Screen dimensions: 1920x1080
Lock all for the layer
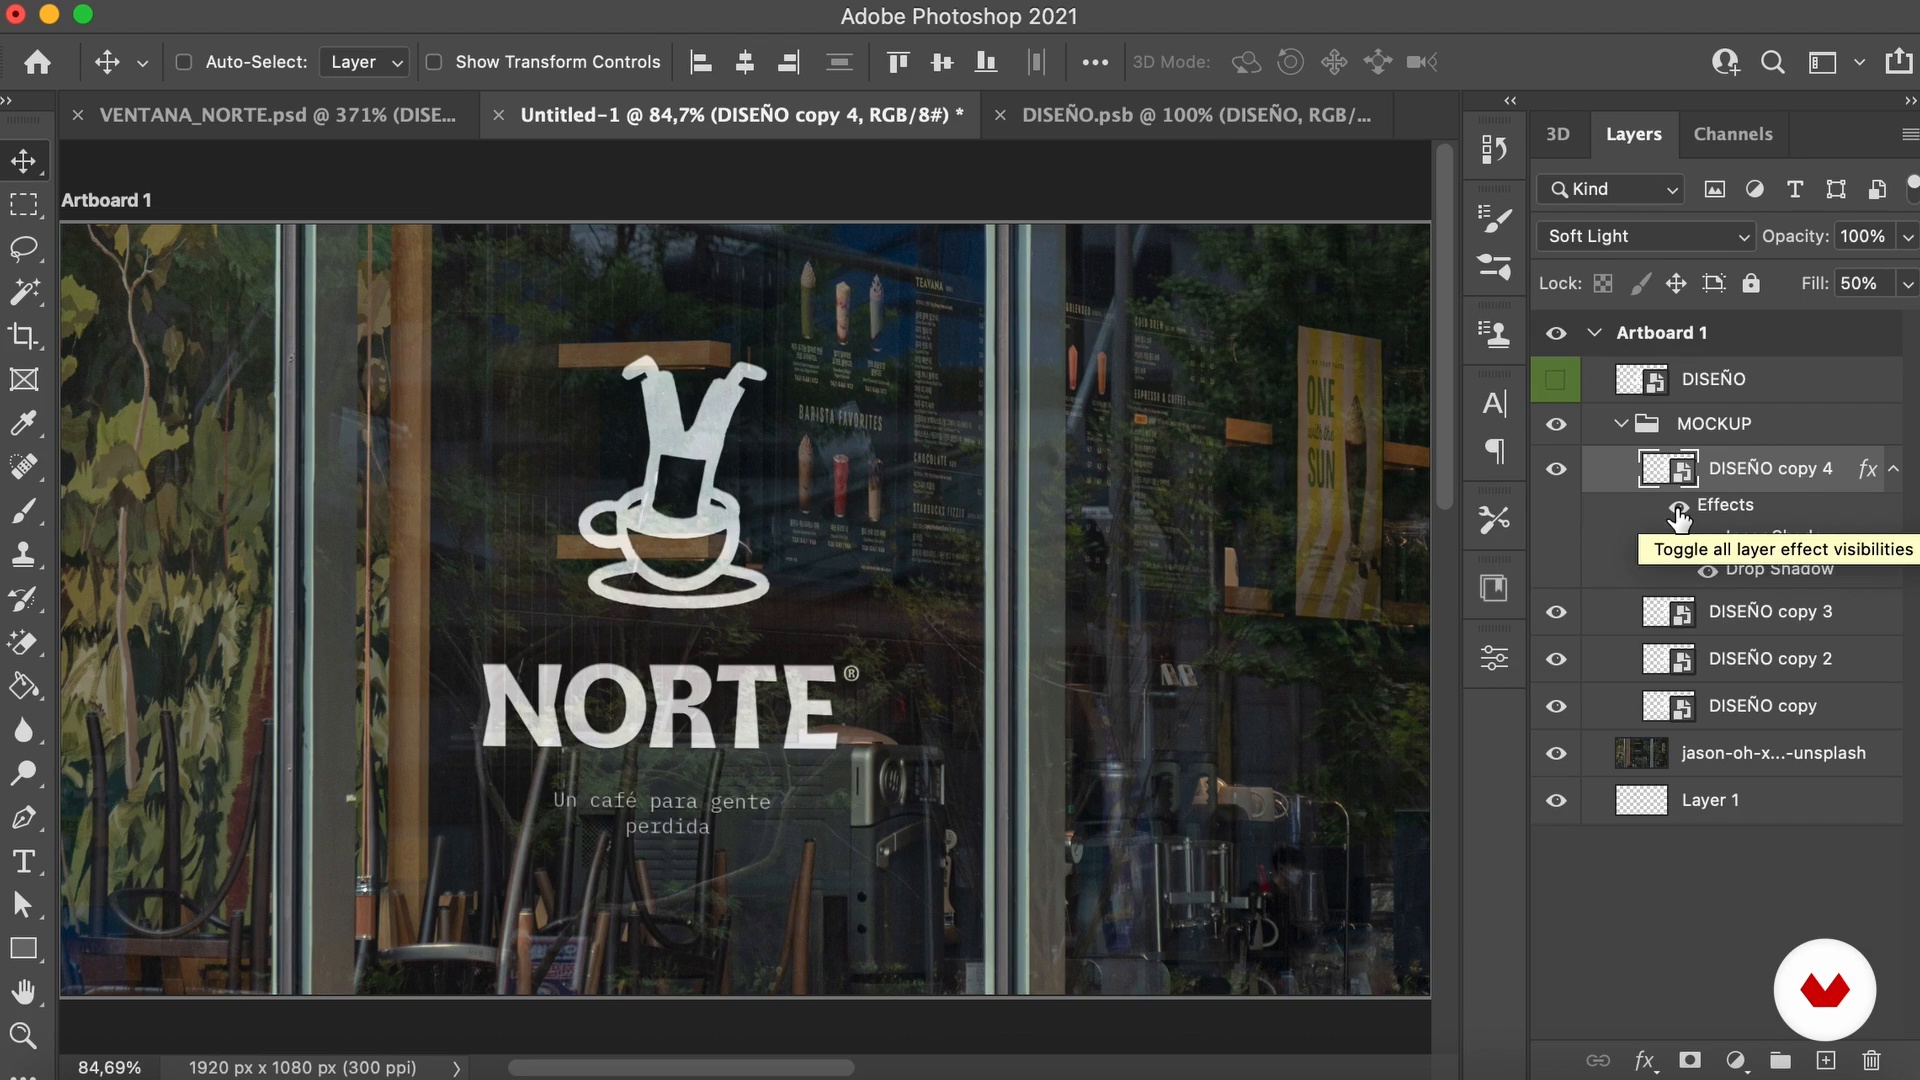(x=1750, y=283)
